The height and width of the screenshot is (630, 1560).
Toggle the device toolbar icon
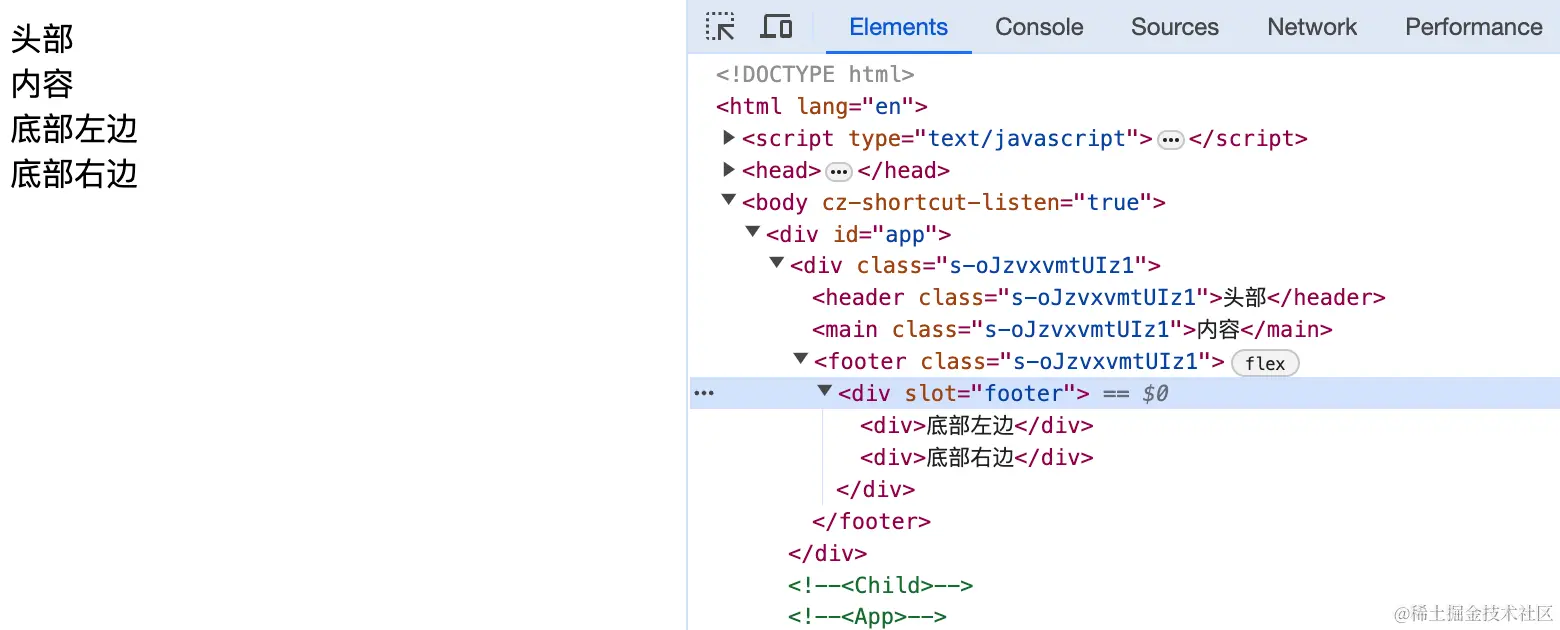coord(776,27)
